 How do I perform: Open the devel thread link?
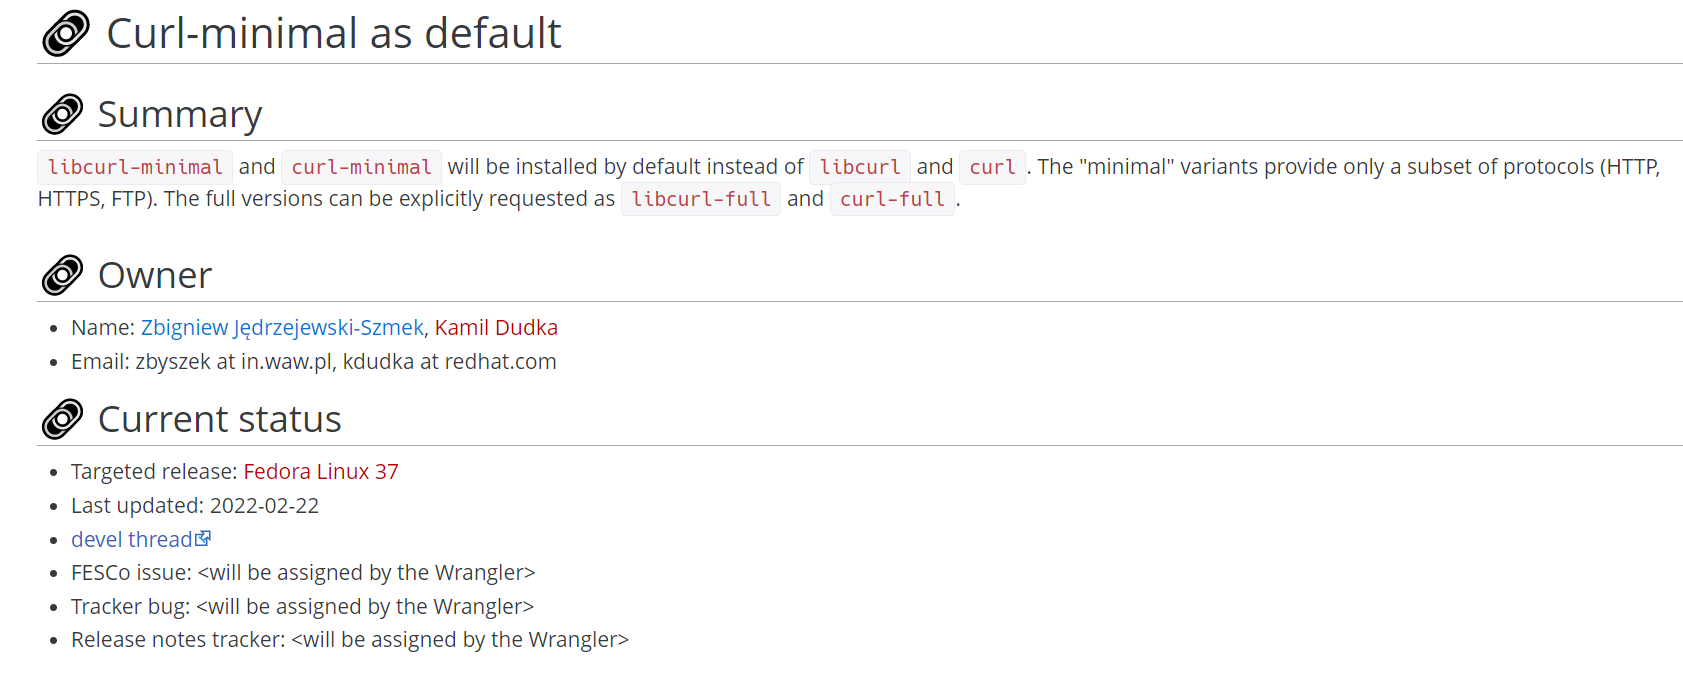pyautogui.click(x=131, y=540)
